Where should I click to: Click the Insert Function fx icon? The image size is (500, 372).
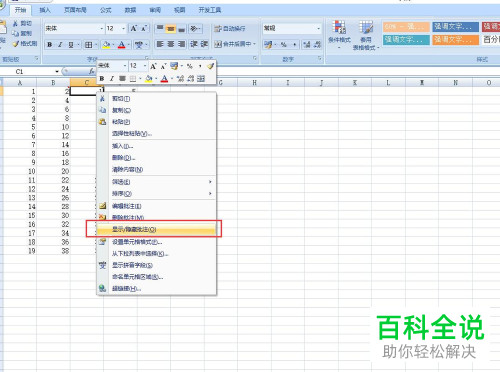pos(92,71)
